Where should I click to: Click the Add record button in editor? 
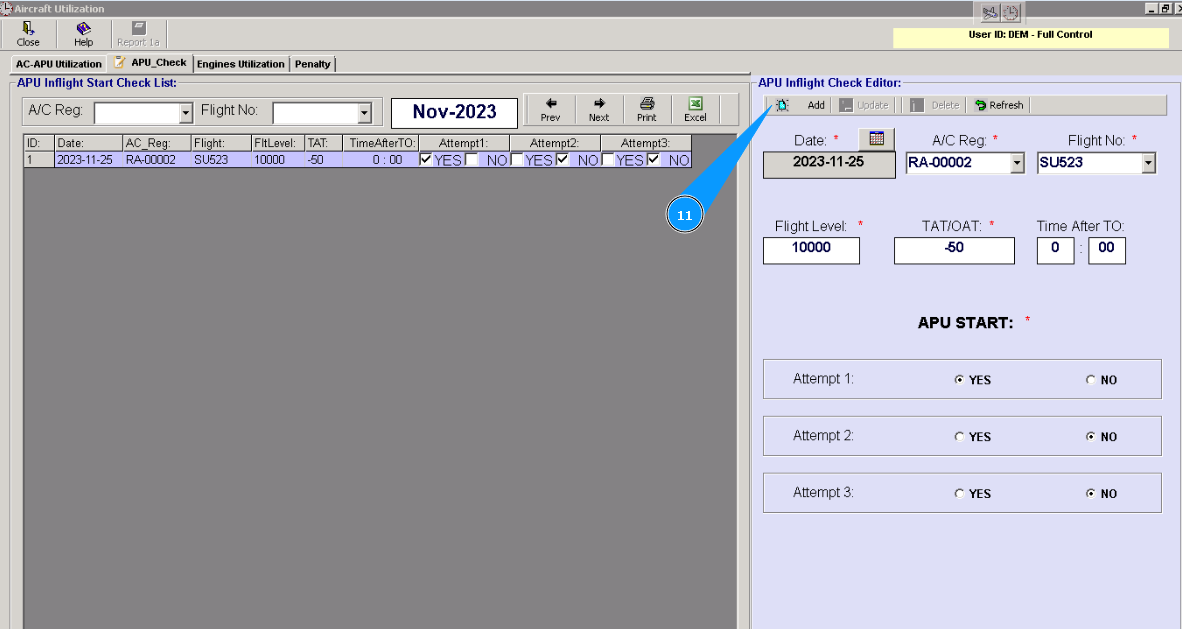(x=801, y=106)
